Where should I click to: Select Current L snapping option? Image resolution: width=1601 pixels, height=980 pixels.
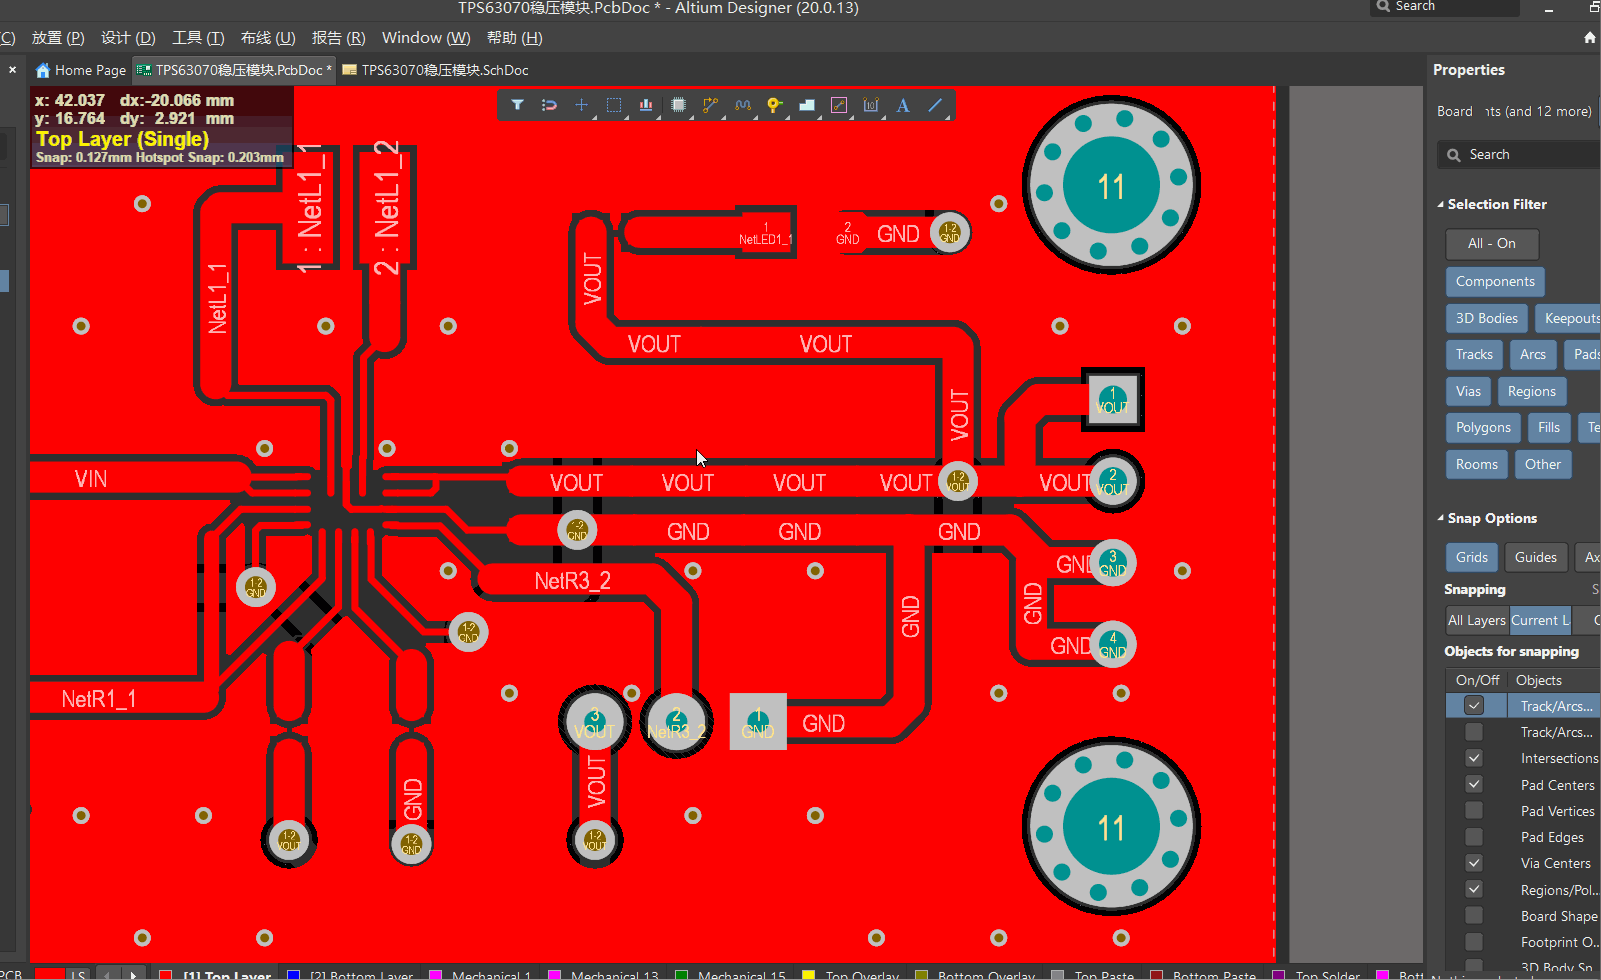[1540, 620]
